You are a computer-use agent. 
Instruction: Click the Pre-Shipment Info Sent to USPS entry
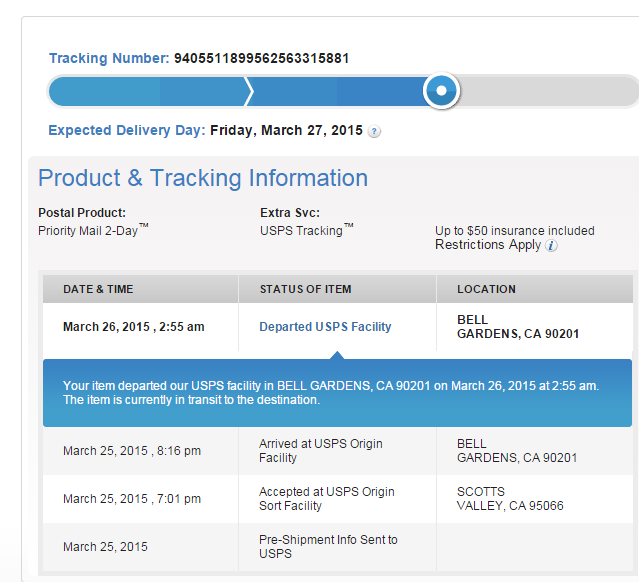pyautogui.click(x=328, y=547)
